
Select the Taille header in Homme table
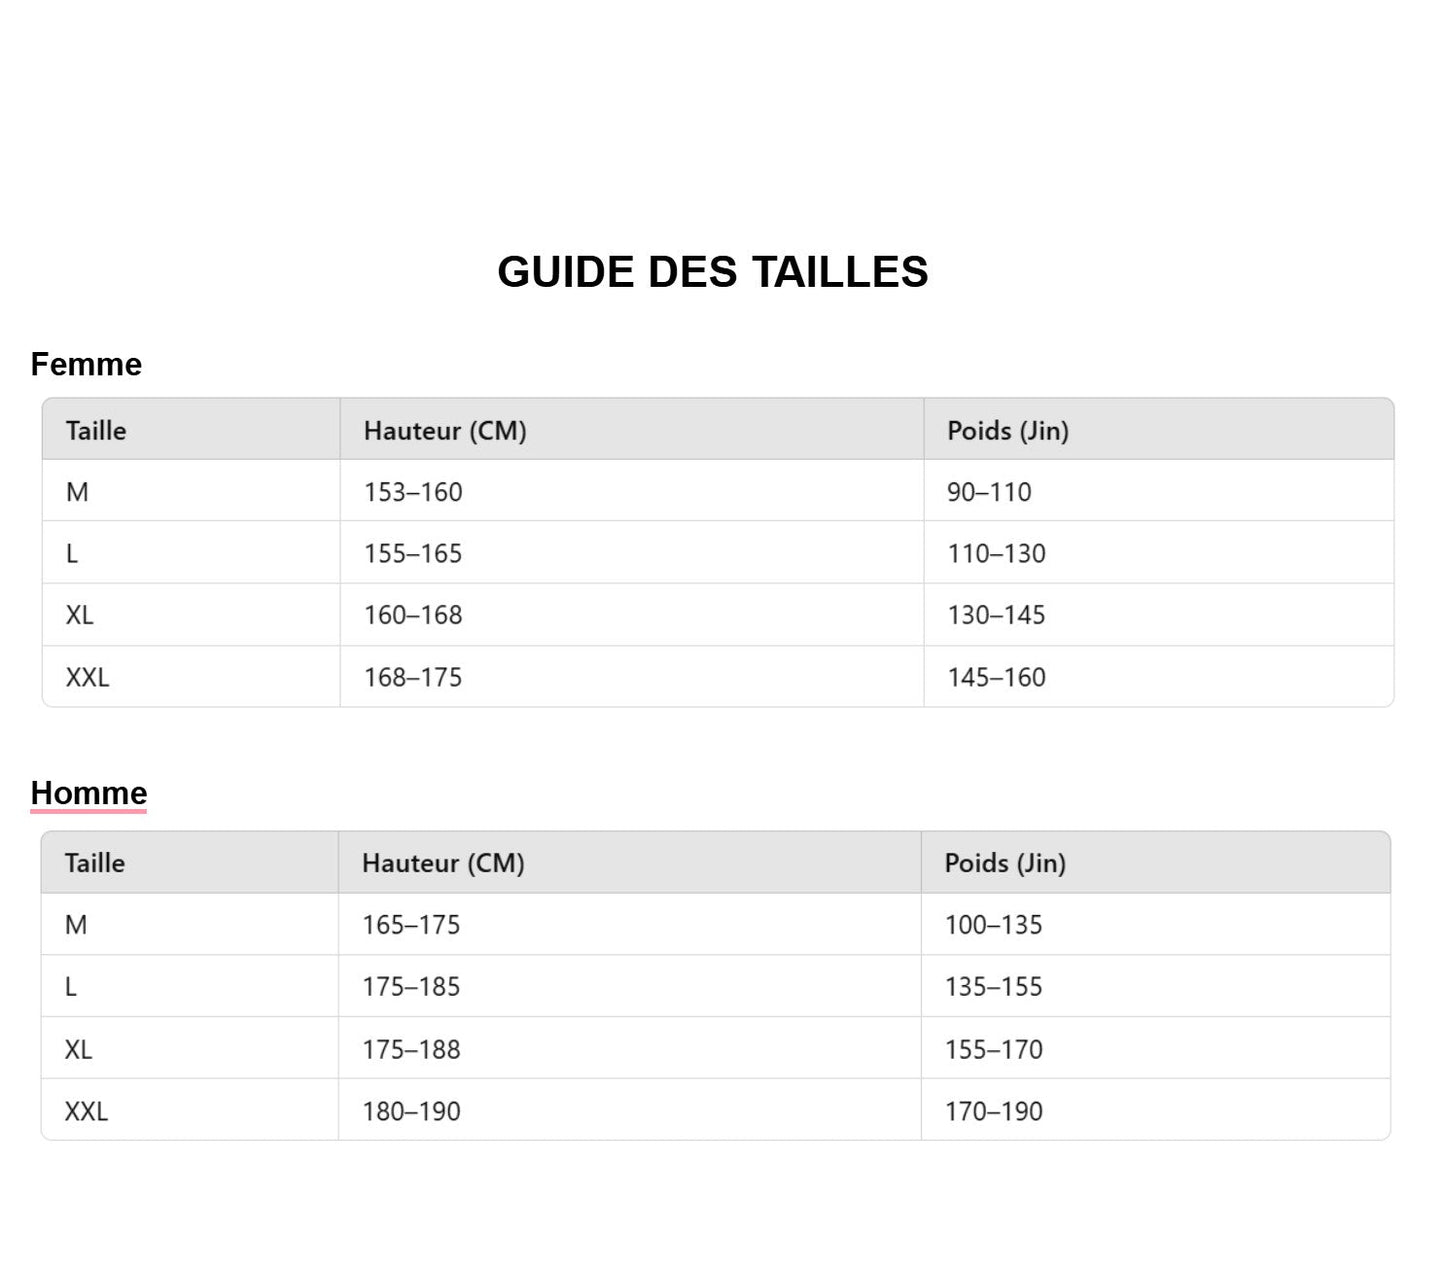(95, 863)
